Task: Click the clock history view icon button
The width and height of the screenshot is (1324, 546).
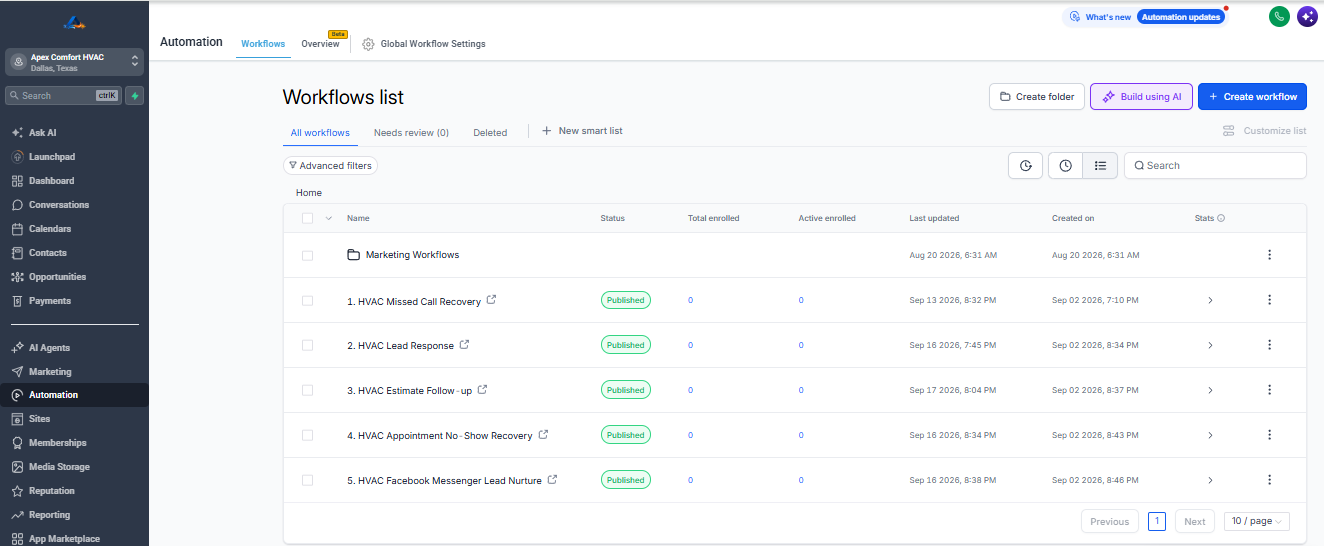Action: (1065, 166)
